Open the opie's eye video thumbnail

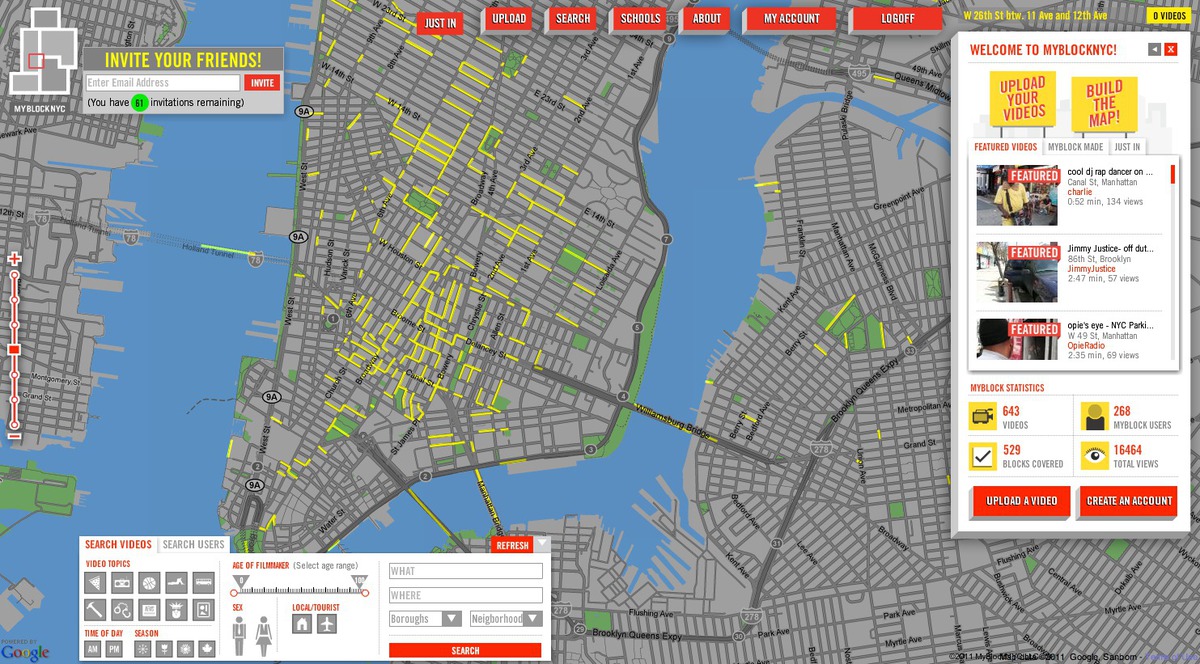[1017, 339]
